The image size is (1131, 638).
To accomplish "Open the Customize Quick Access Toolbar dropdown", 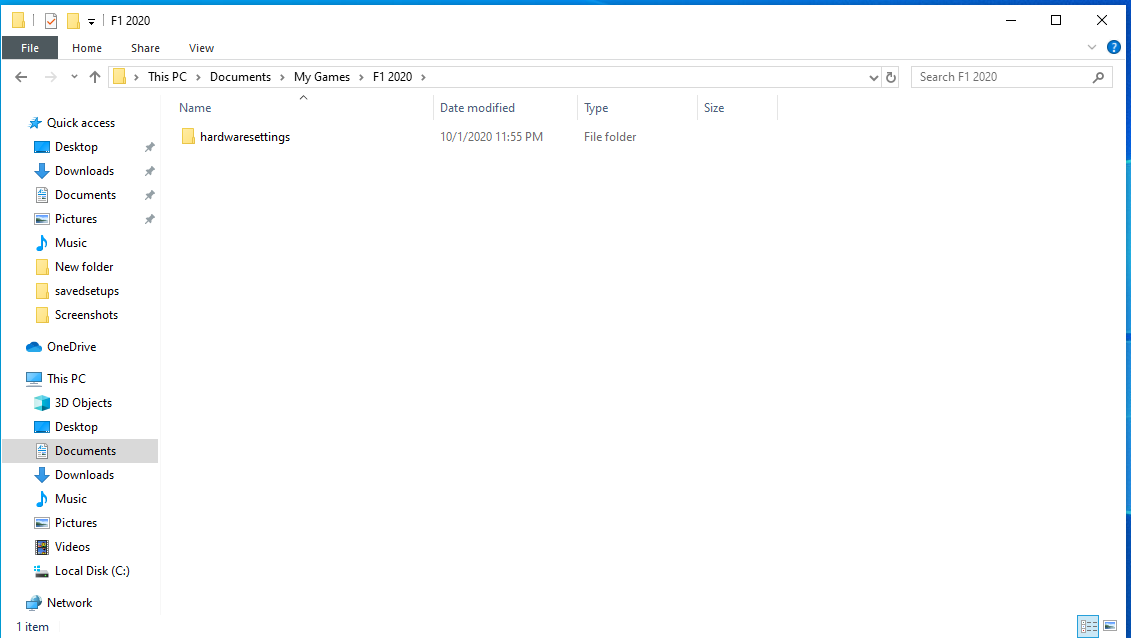I will (x=92, y=22).
